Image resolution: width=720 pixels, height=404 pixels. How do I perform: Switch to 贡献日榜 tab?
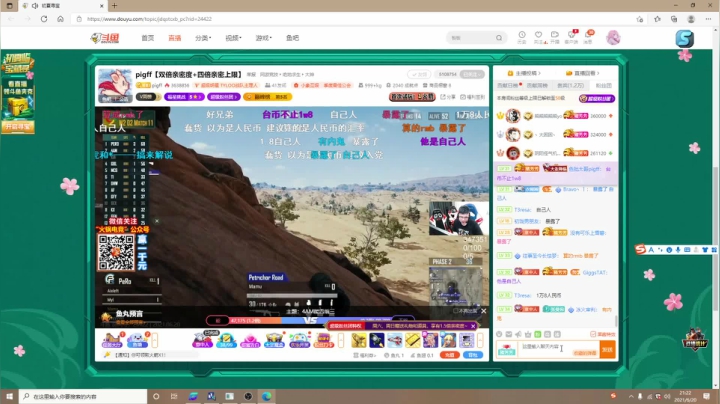508,85
